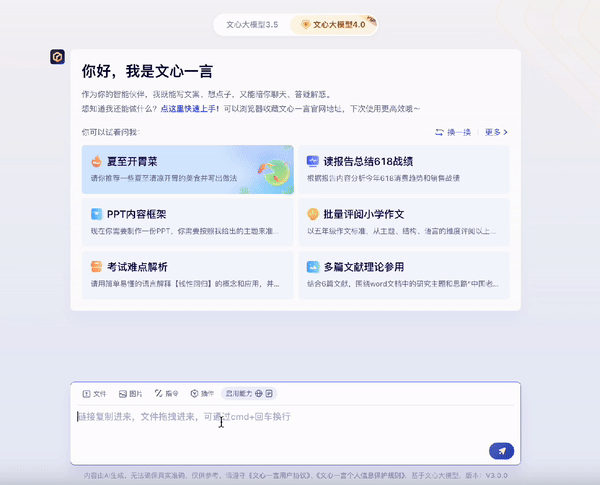Open 《文心一言个人信息保护规则》 link
The image size is (600, 485).
pyautogui.click(x=362, y=475)
